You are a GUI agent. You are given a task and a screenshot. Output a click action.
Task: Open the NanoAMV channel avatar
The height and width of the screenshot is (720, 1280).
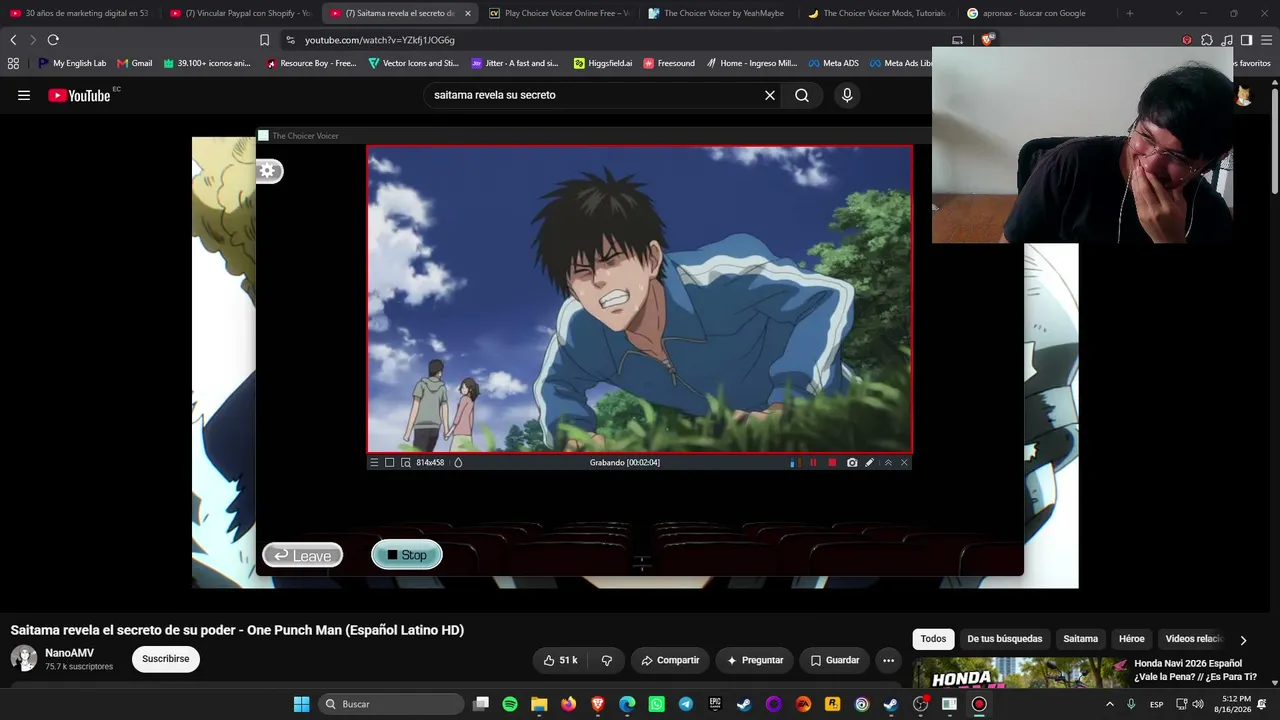24,659
